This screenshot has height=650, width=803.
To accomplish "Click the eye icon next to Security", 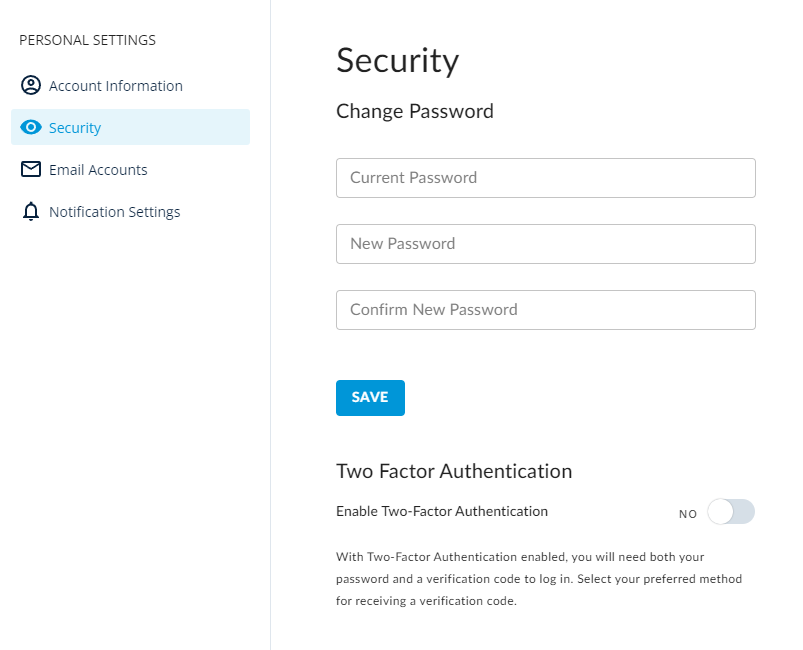I will point(30,127).
